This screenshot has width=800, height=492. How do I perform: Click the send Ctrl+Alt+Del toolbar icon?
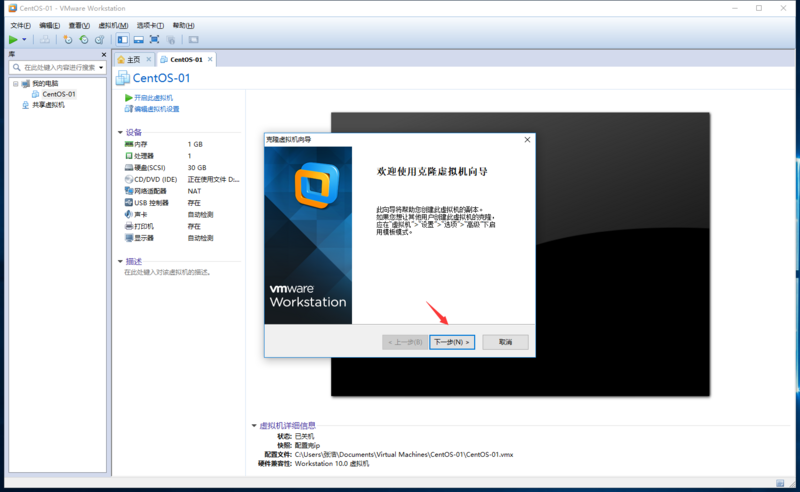coord(45,39)
